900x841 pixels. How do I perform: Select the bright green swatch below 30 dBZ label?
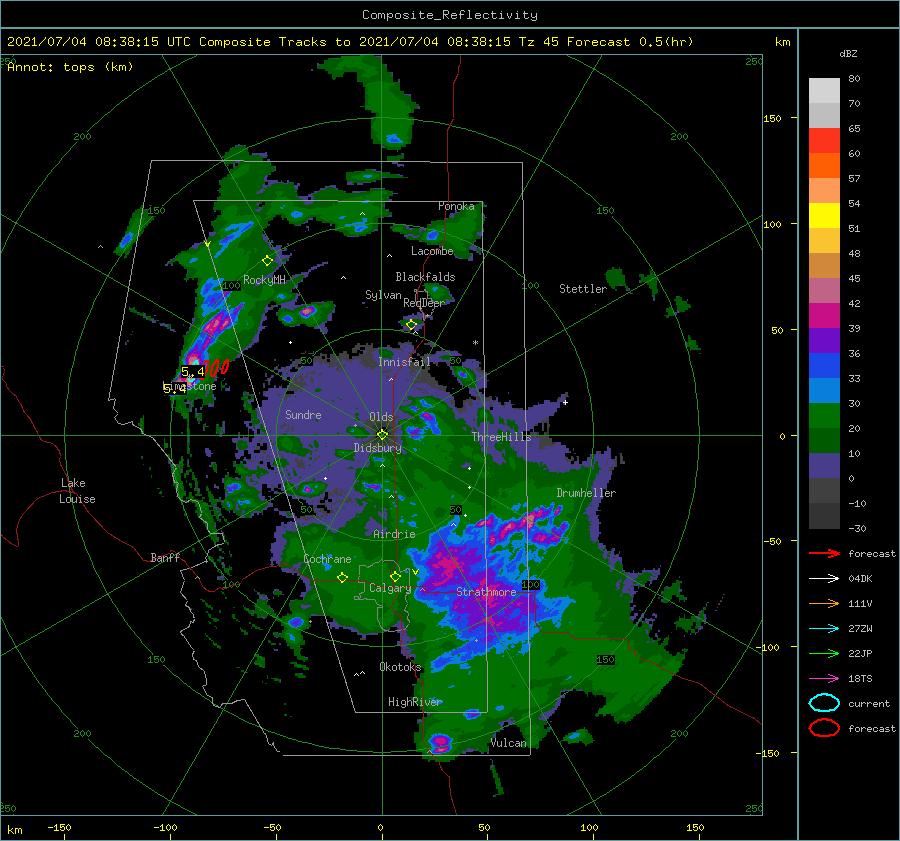coord(824,416)
